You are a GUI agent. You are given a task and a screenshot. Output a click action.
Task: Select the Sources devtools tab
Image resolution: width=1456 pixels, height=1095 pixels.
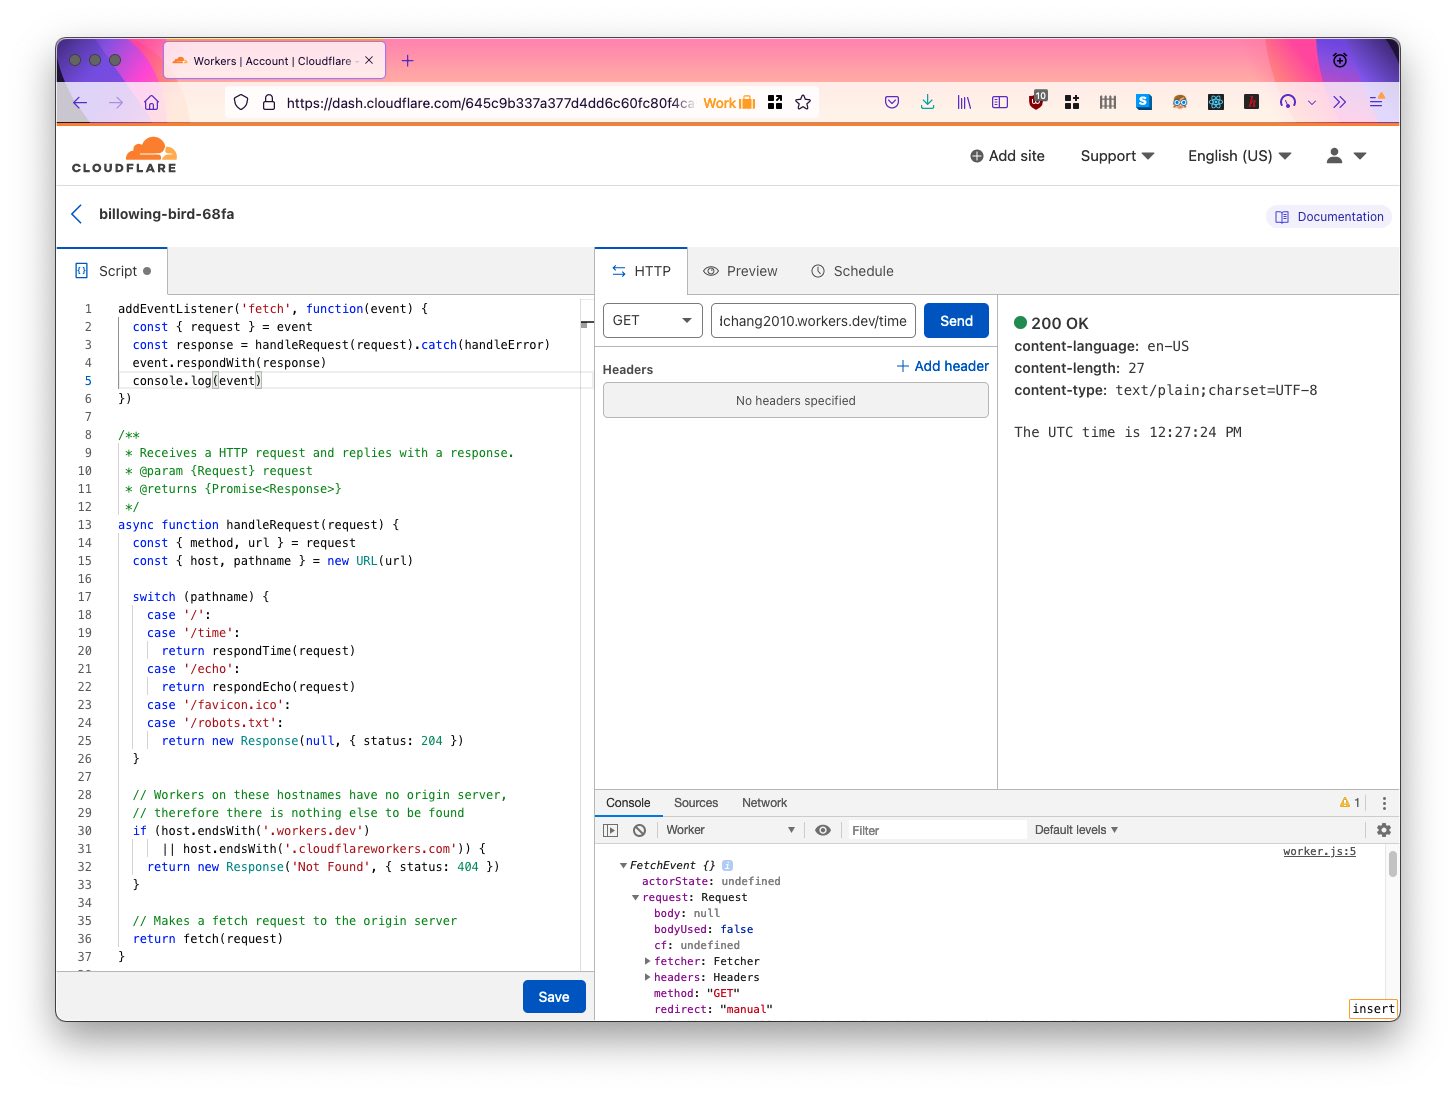click(x=696, y=803)
